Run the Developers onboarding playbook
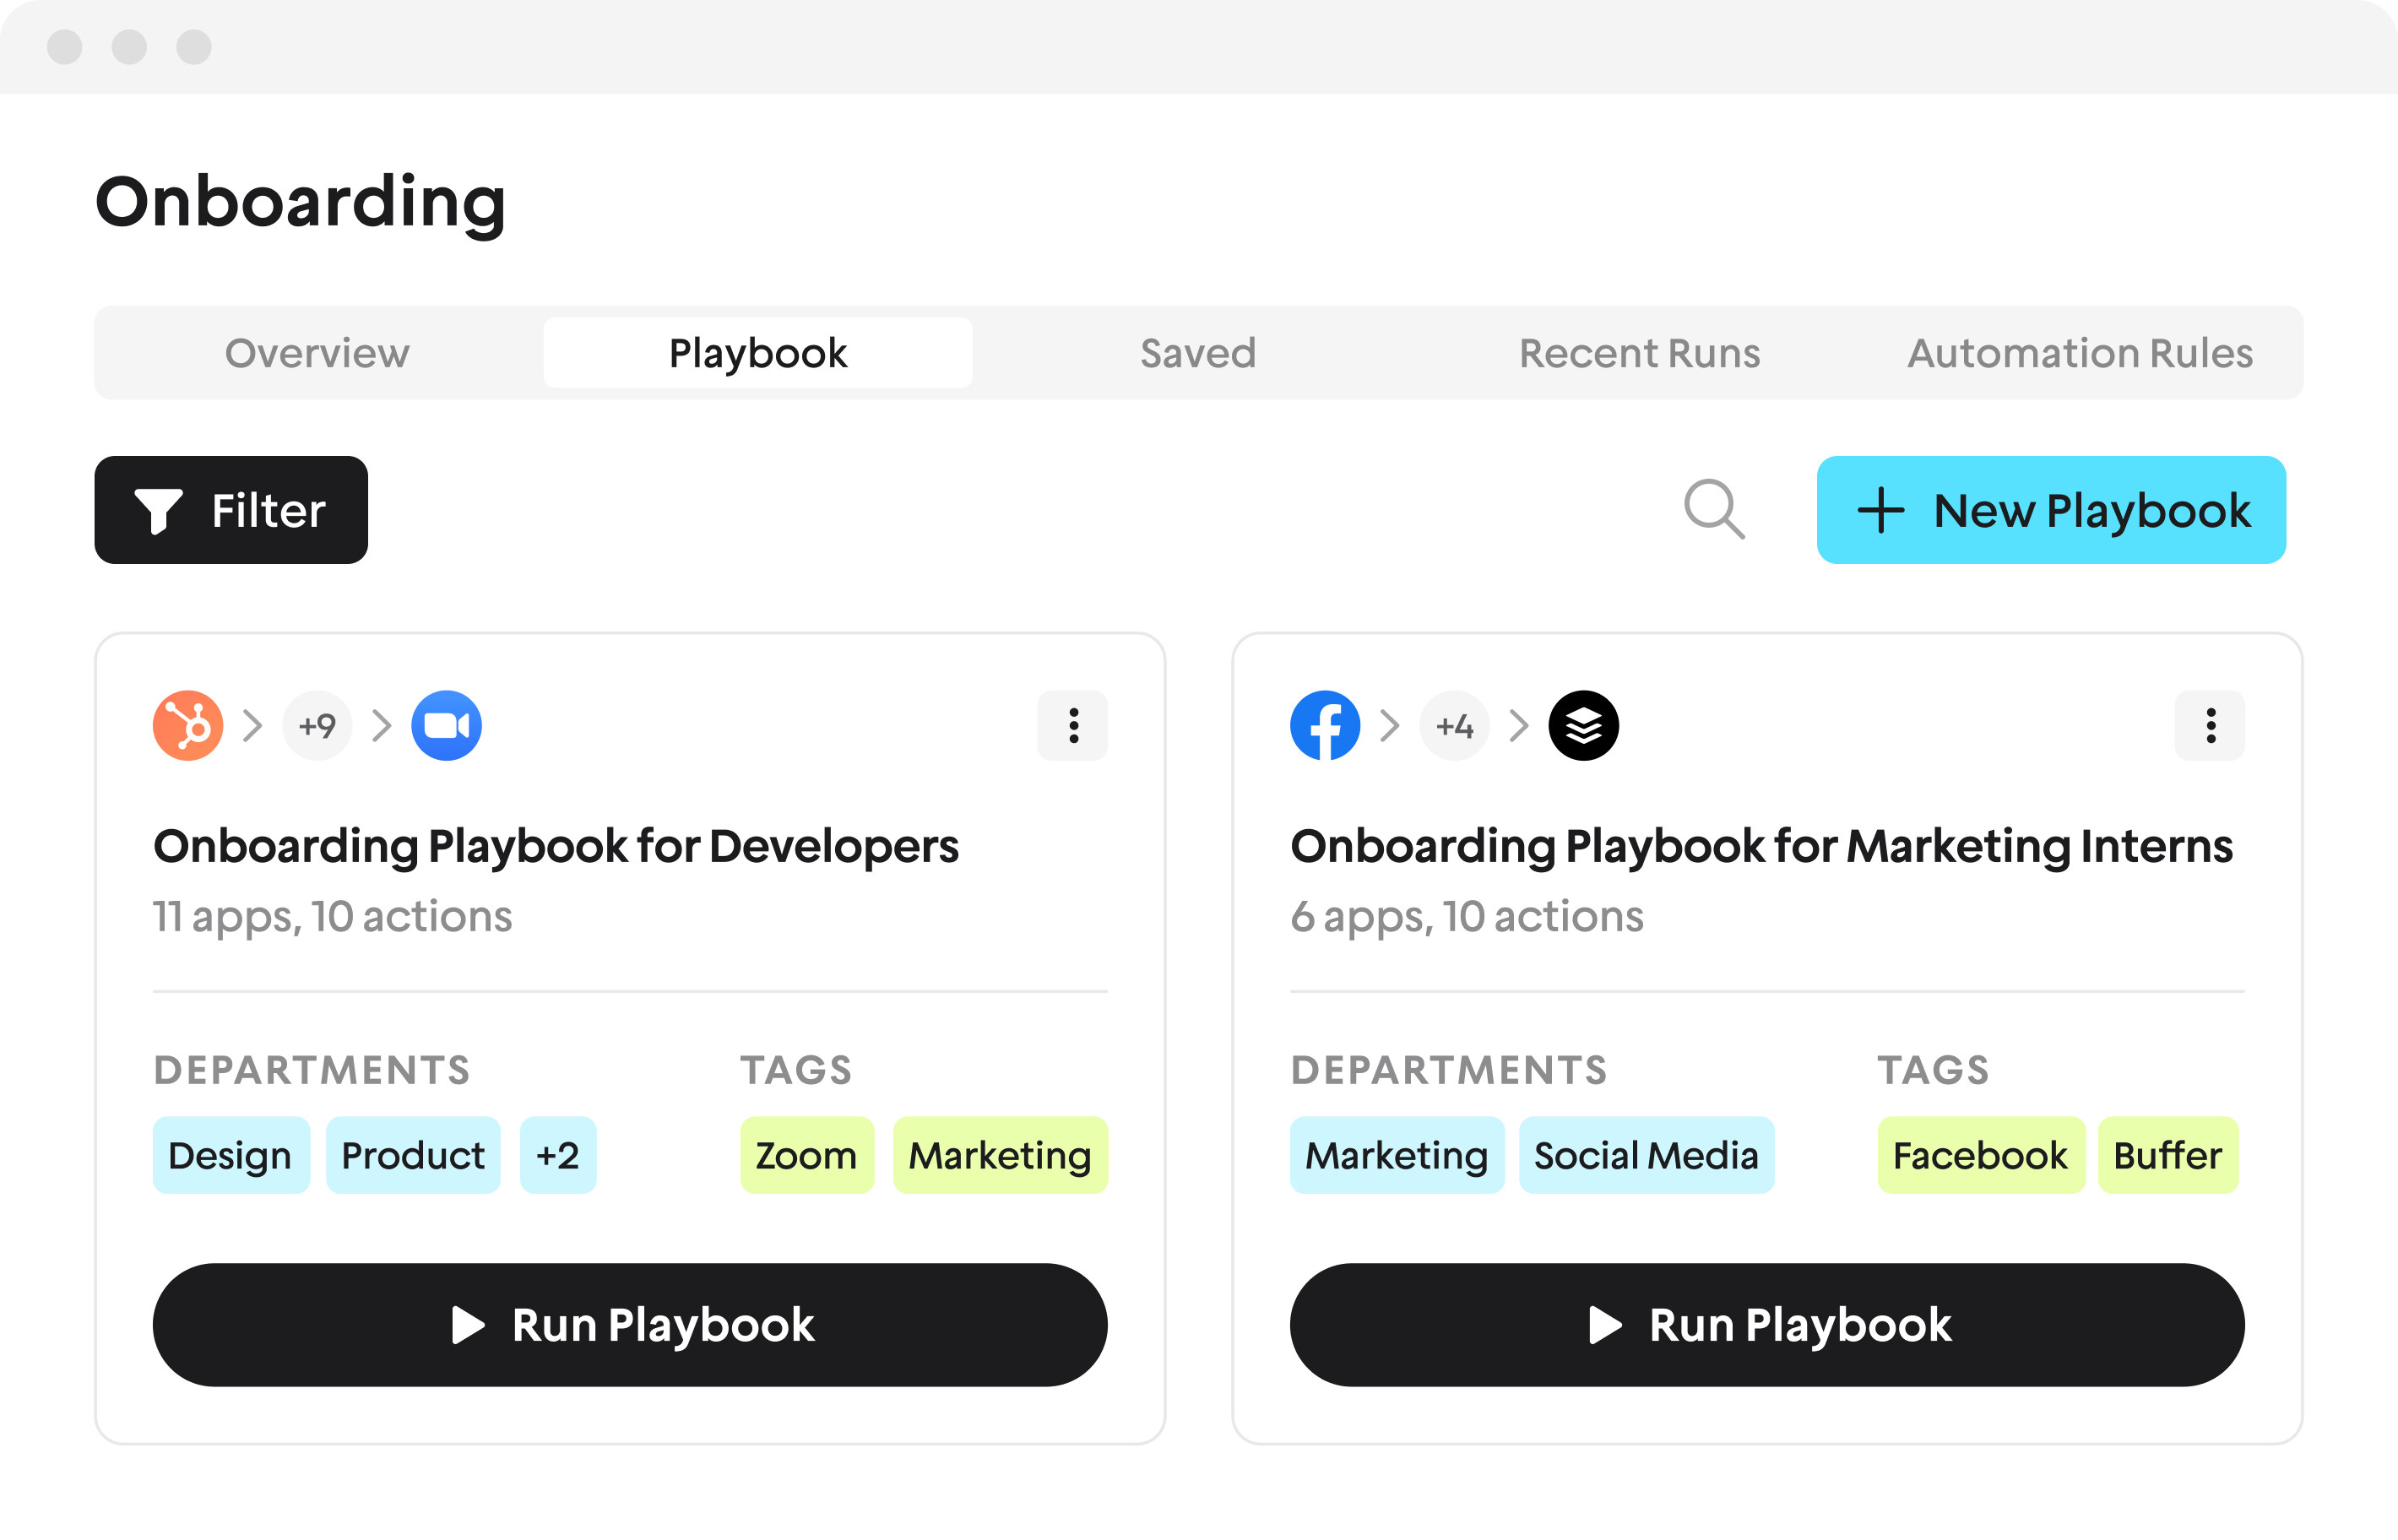 [630, 1324]
